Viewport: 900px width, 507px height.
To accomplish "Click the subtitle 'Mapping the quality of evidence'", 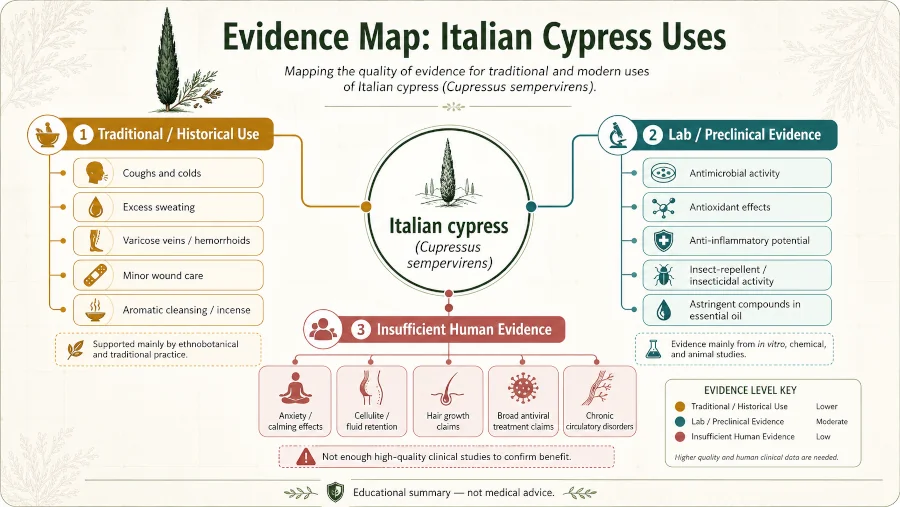I will 467,79.
